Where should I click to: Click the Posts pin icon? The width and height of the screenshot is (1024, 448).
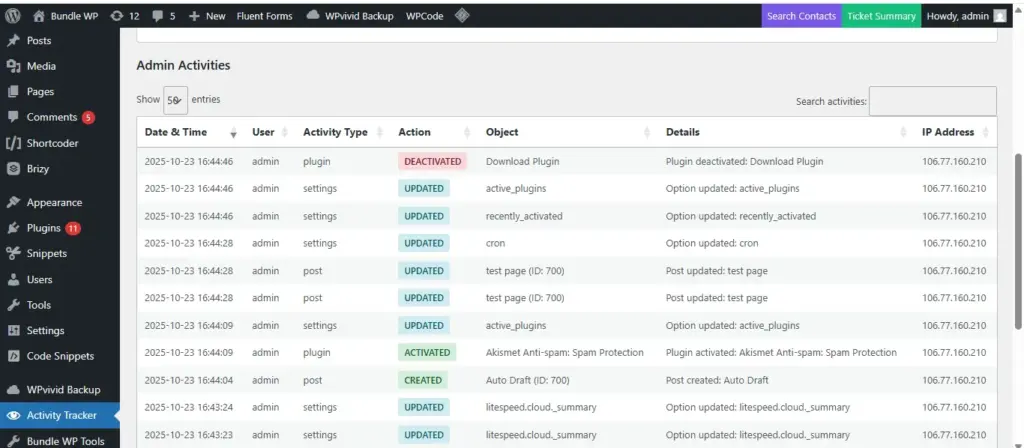13,40
